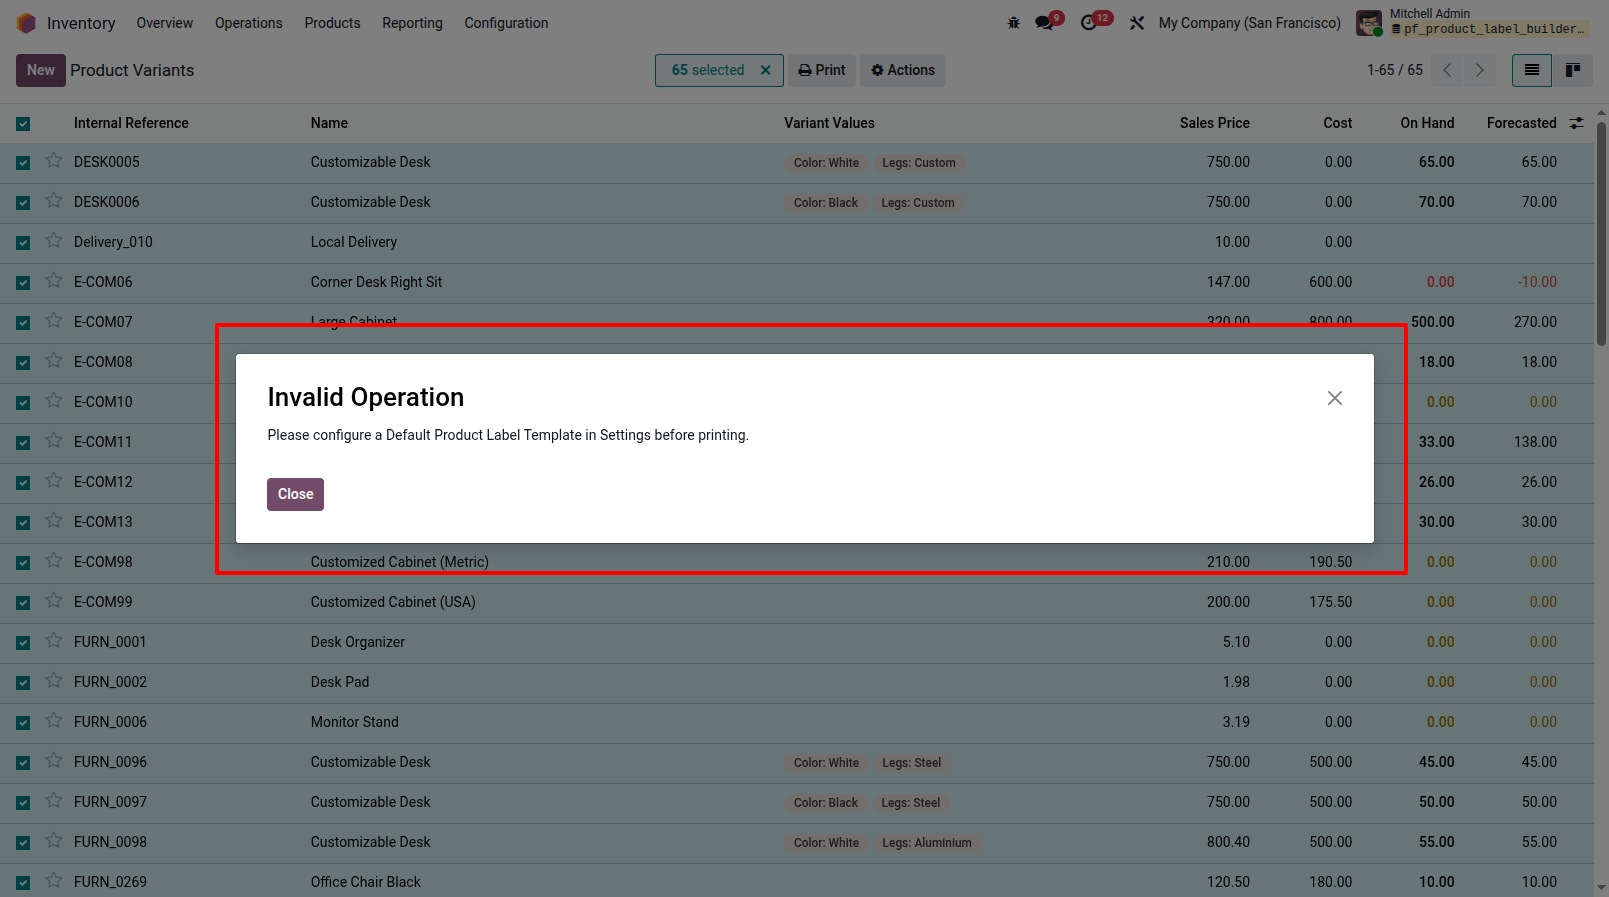
Task: Sort by Internal Reference column header
Action: tap(131, 123)
